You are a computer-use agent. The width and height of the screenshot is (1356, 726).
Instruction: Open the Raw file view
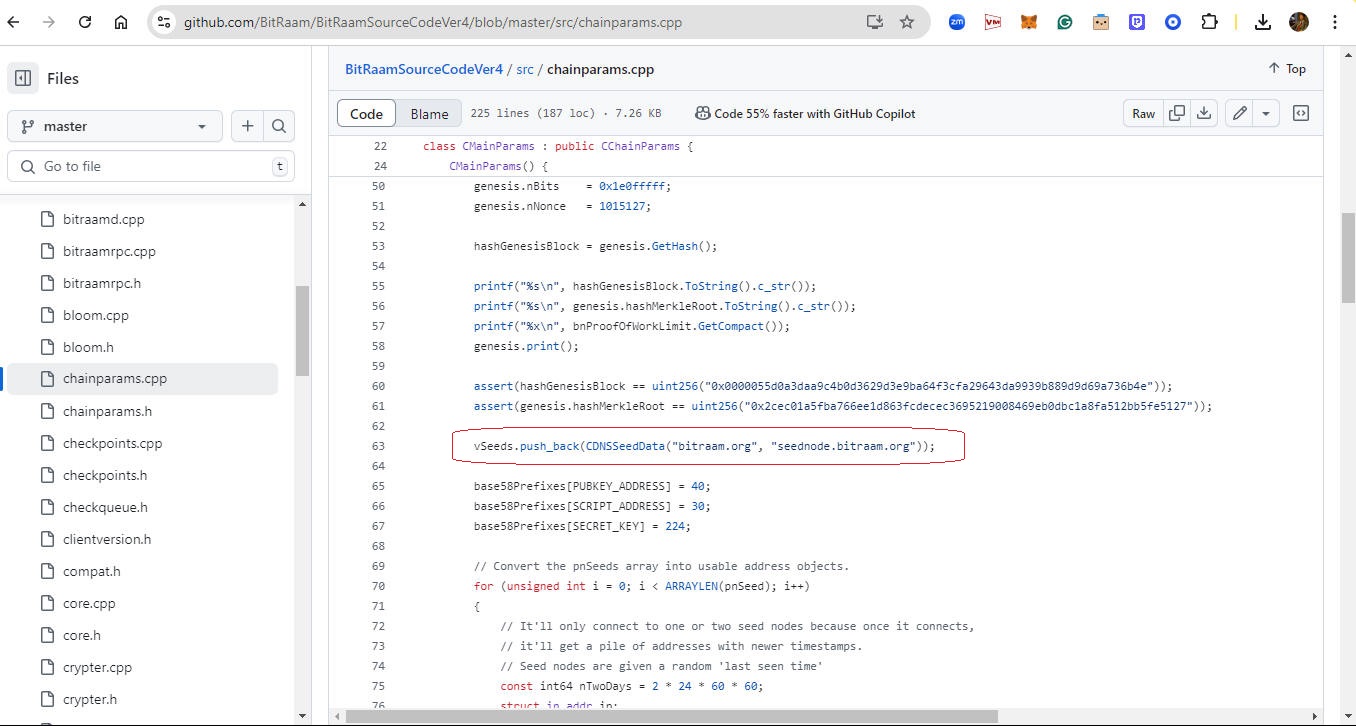click(1143, 113)
